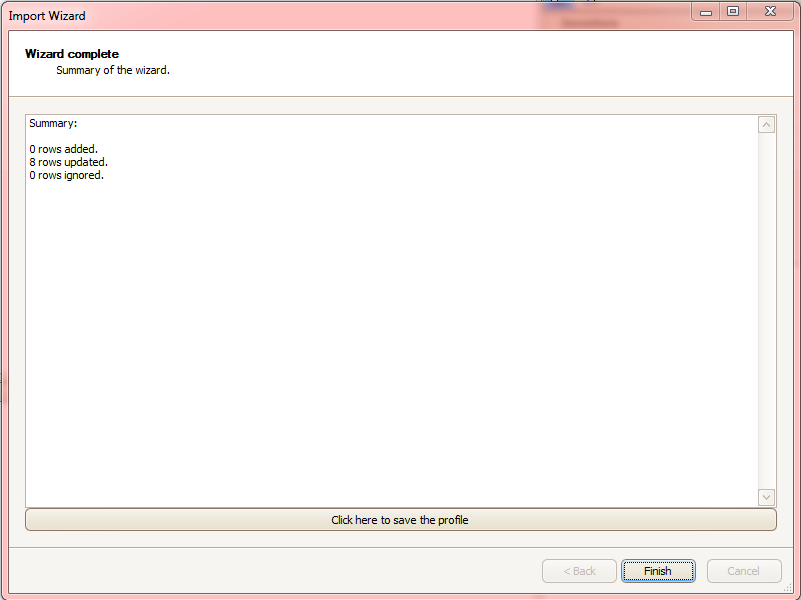Click the Finish button
This screenshot has width=801, height=600.
click(657, 571)
